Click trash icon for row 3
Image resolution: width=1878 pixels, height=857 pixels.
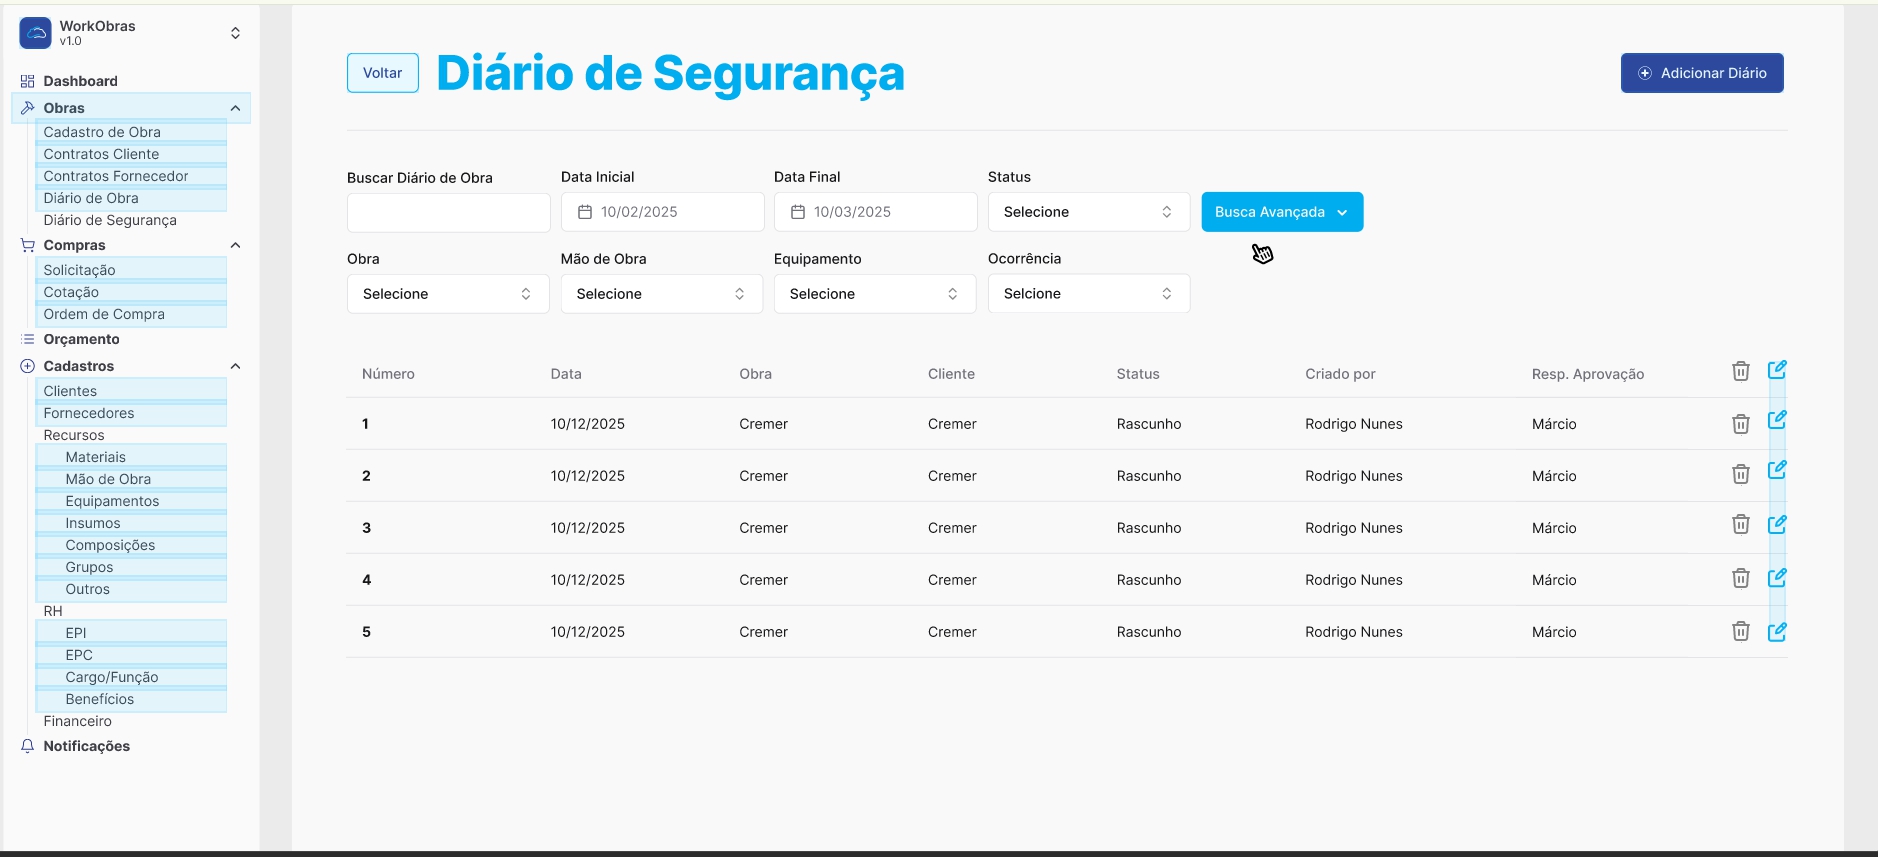pyautogui.click(x=1740, y=524)
